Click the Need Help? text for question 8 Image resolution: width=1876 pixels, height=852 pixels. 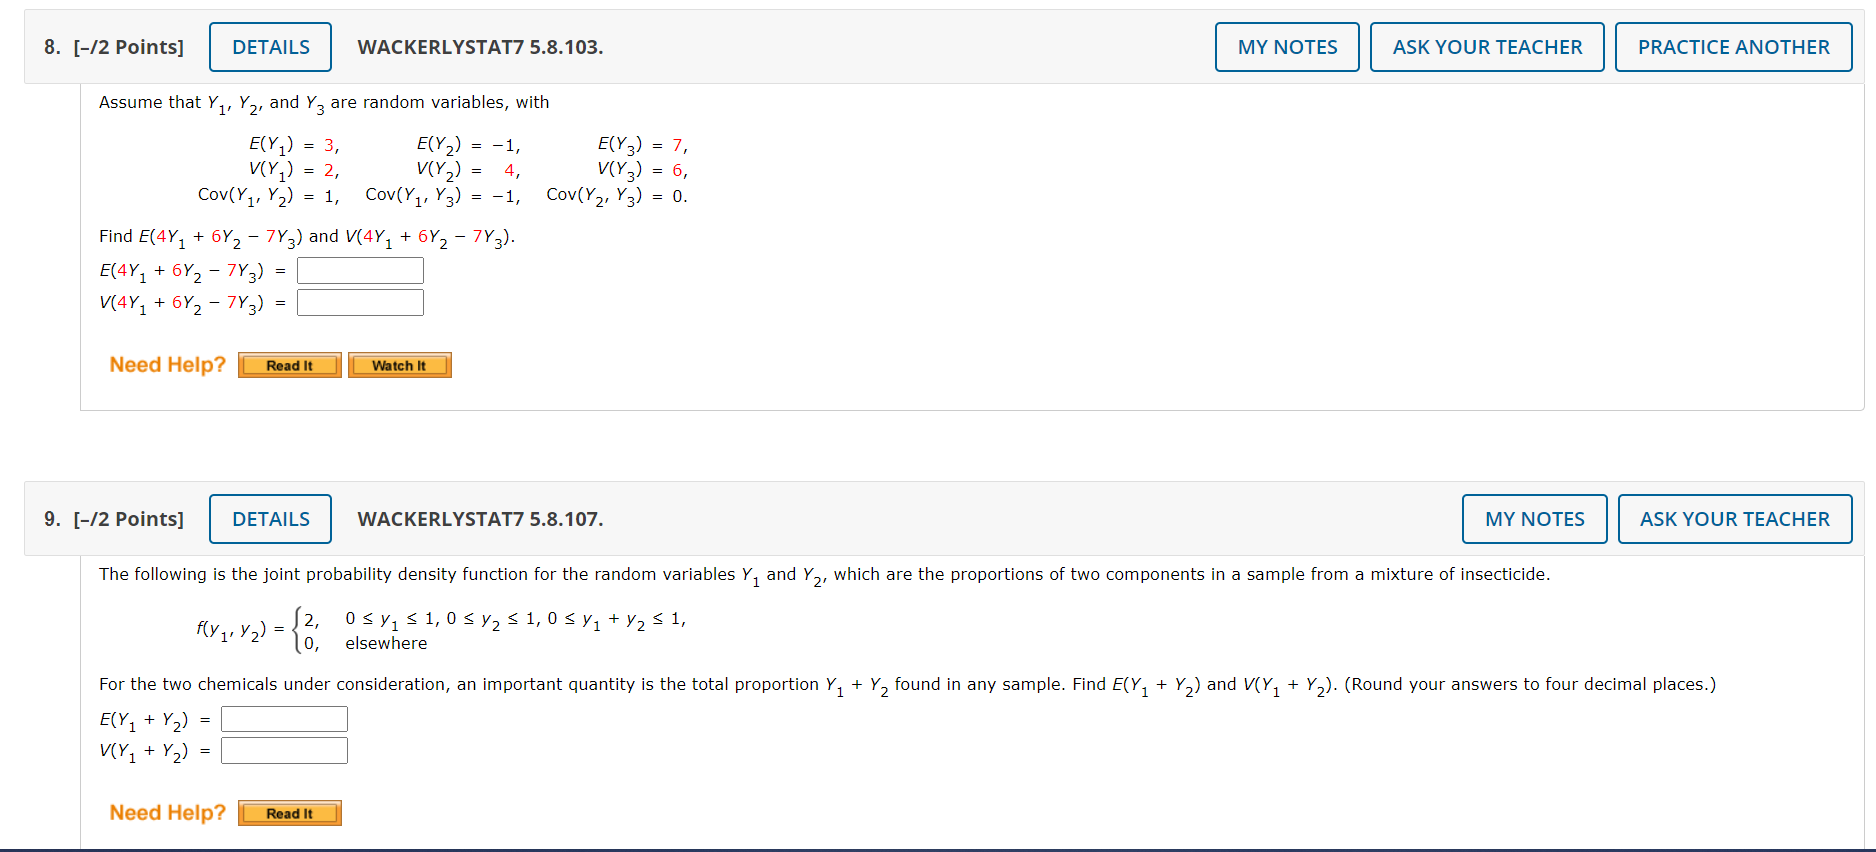click(x=166, y=364)
